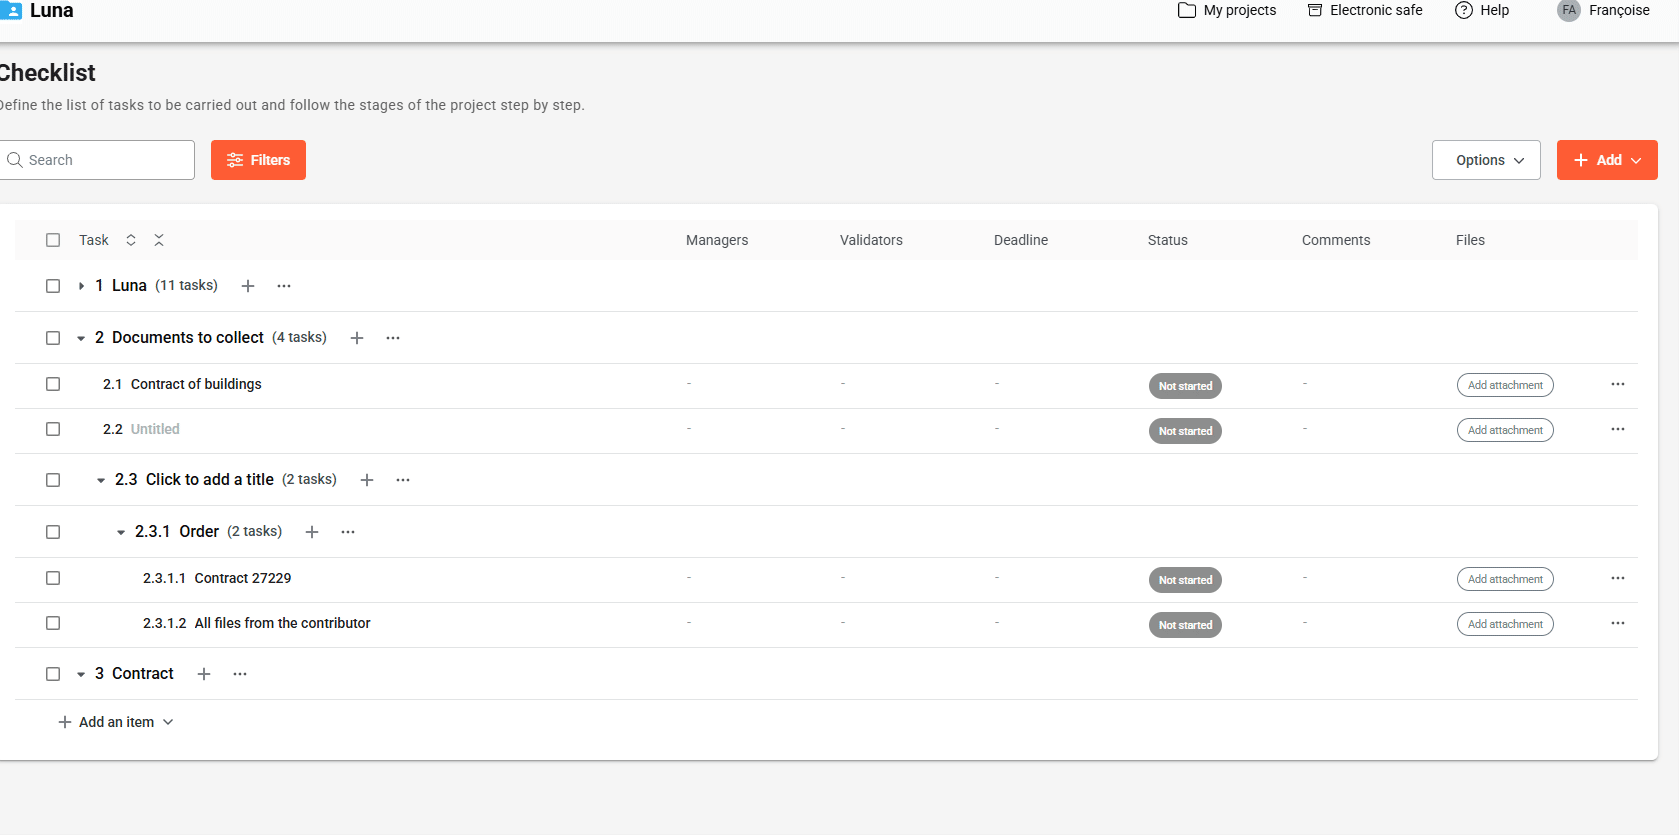The height and width of the screenshot is (835, 1679).
Task: Open the three-dot menu for Documents to collect
Action: [393, 338]
